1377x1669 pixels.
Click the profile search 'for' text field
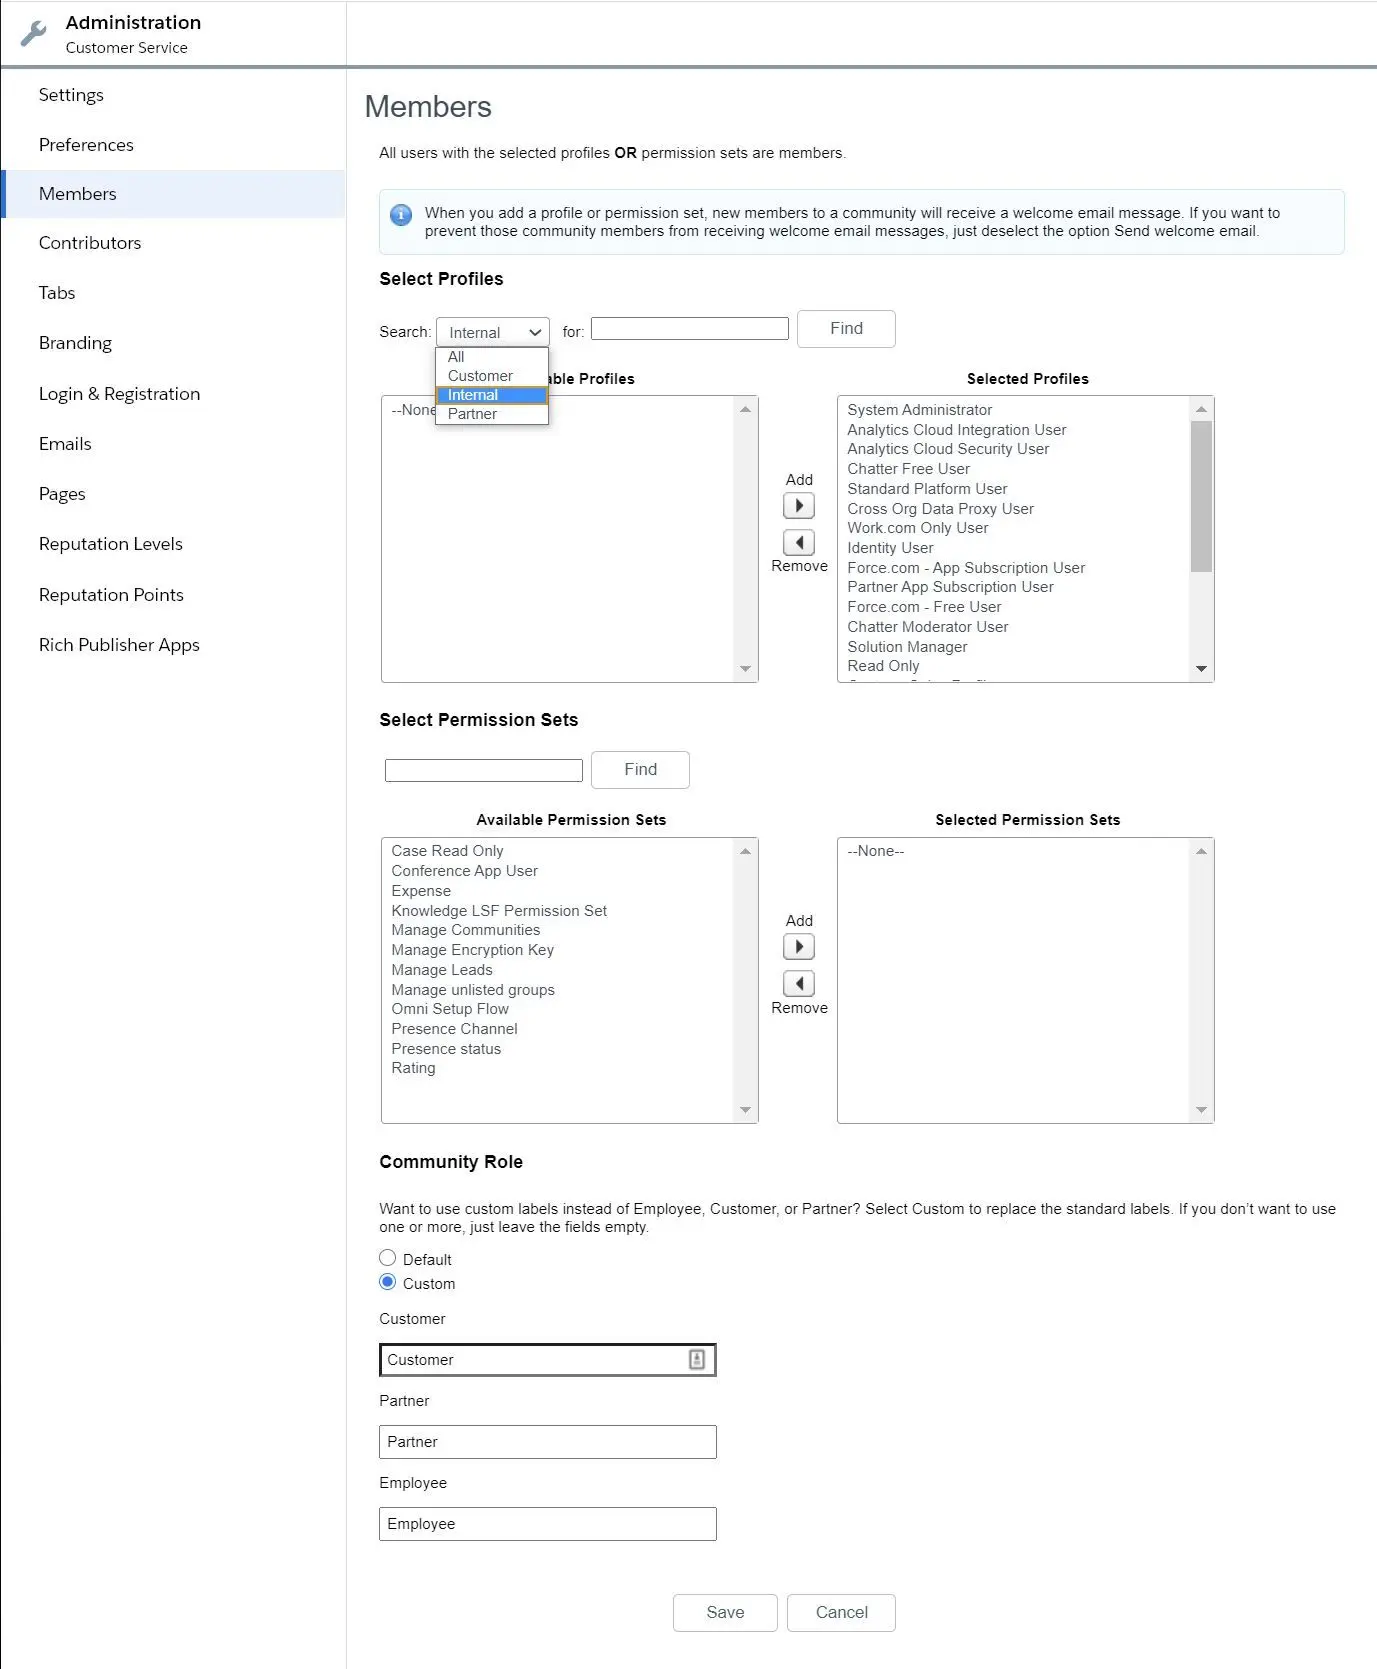(690, 328)
